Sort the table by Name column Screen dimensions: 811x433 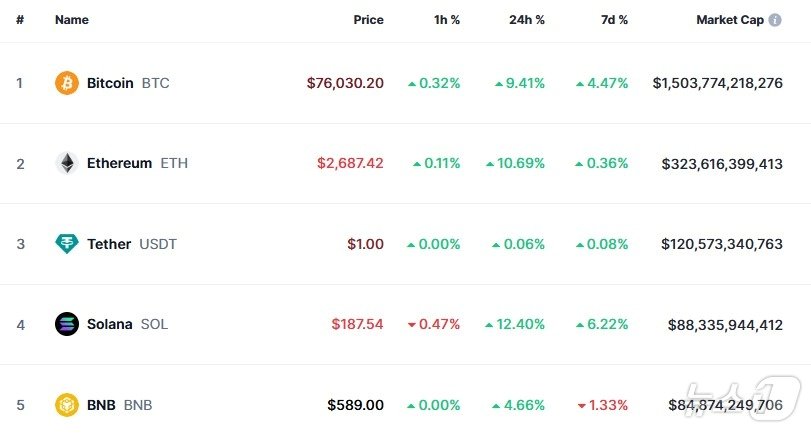(x=72, y=20)
